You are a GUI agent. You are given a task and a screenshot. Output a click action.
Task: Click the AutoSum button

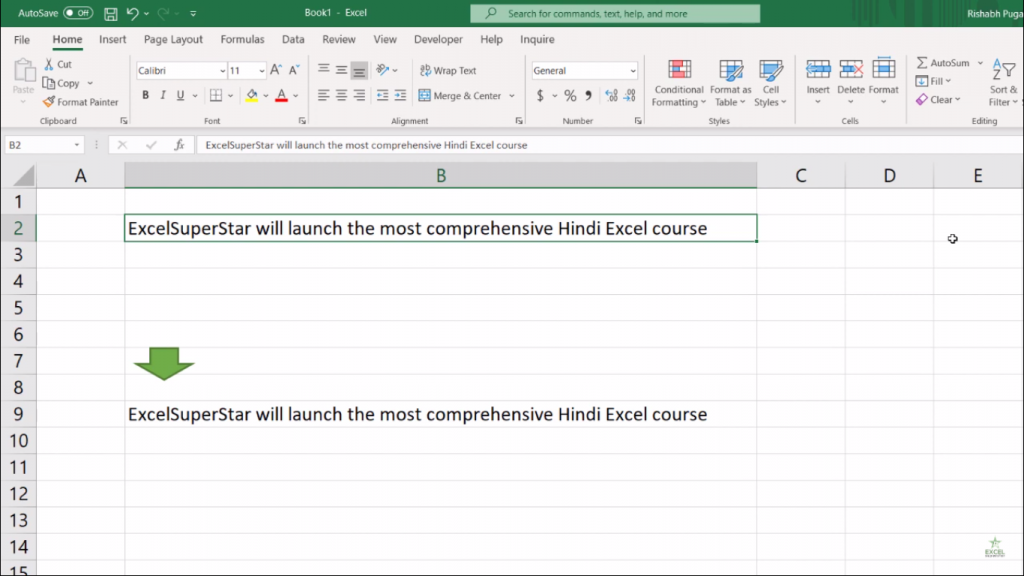(x=942, y=63)
